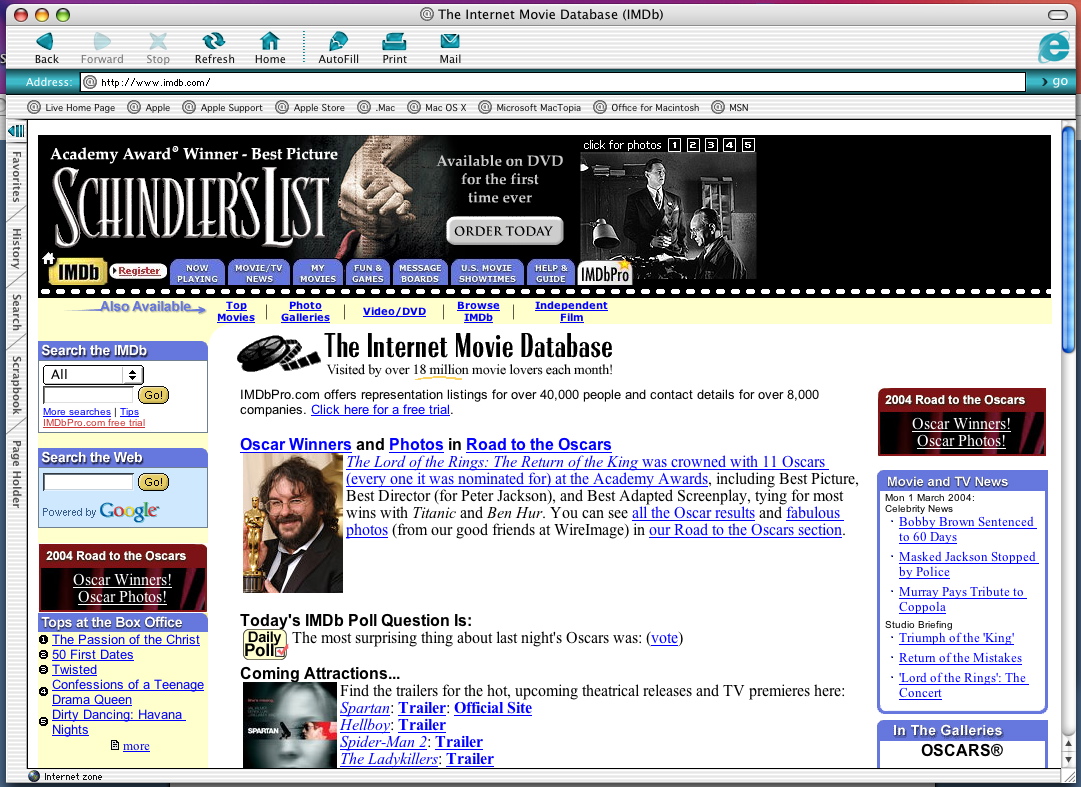Screen dimensions: 1081x787
Task: Select the U.S. Movie Showtimes tab
Action: point(487,273)
